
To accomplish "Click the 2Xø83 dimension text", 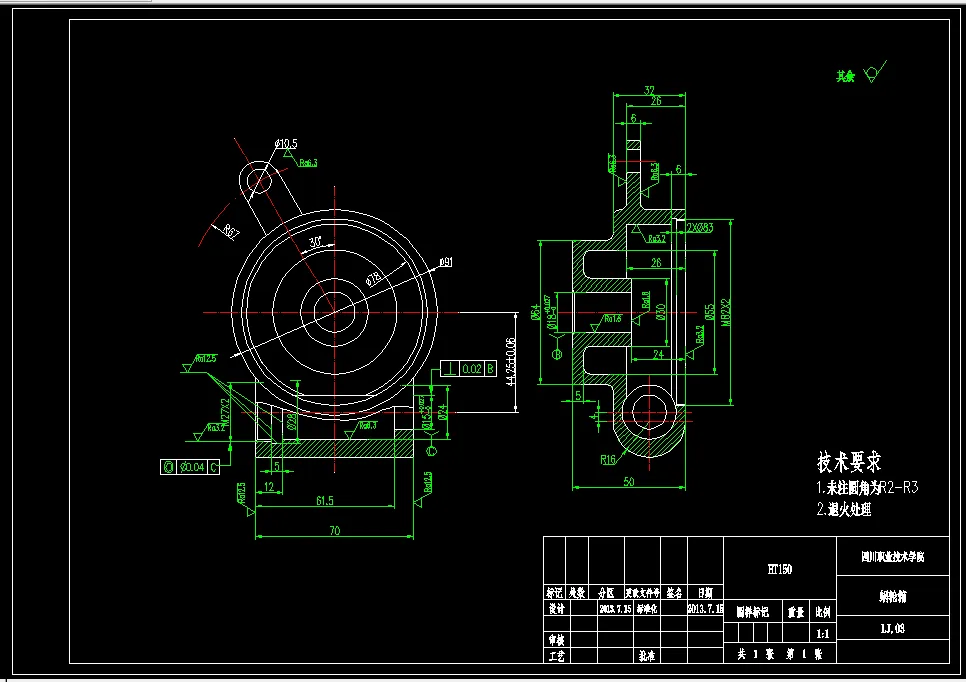I will [x=700, y=227].
